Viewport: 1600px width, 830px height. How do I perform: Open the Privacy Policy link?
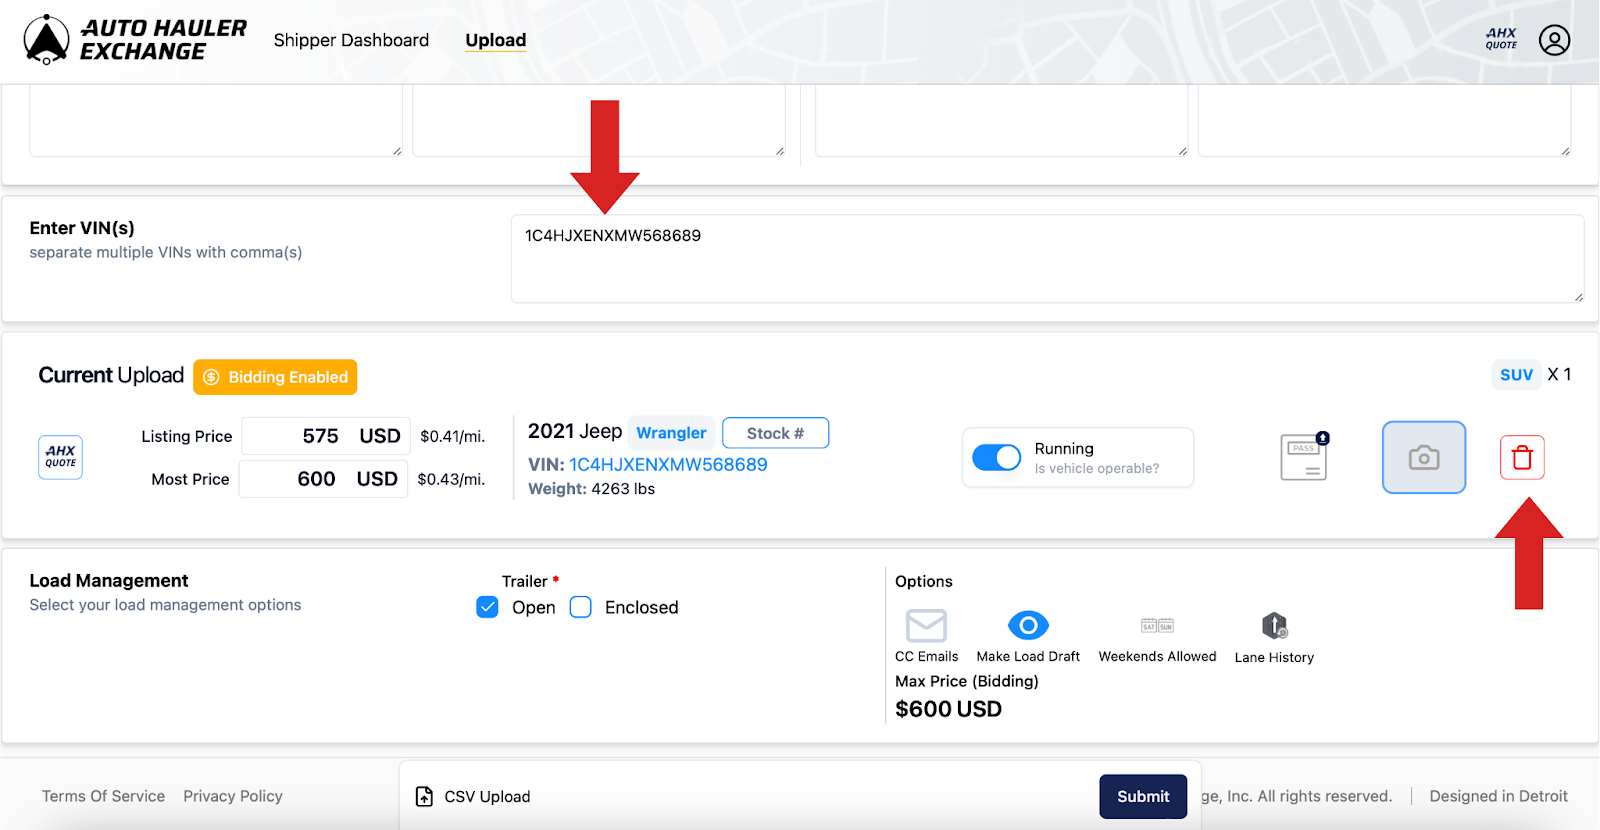(233, 796)
